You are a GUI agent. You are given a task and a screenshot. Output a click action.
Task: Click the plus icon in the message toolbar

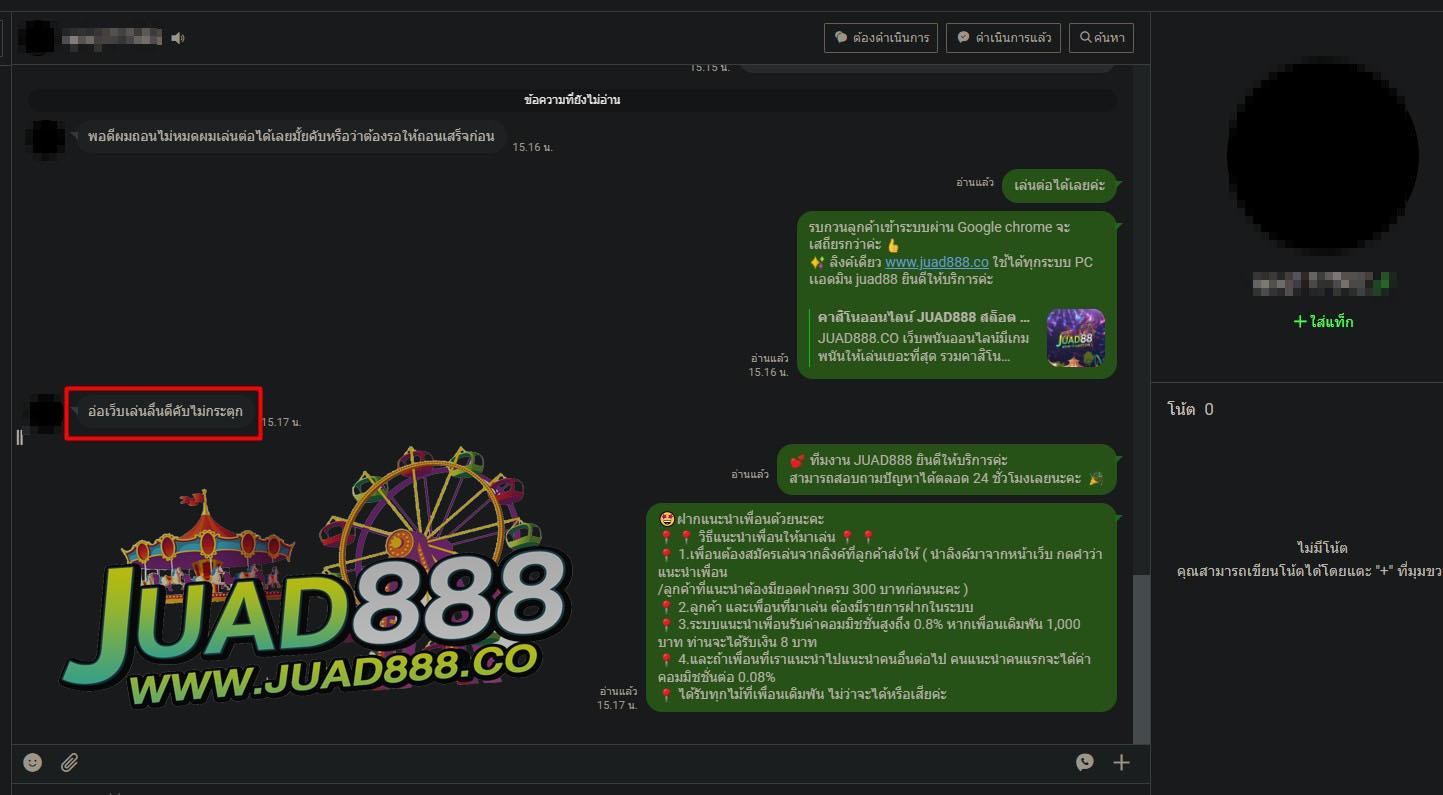tap(1121, 762)
